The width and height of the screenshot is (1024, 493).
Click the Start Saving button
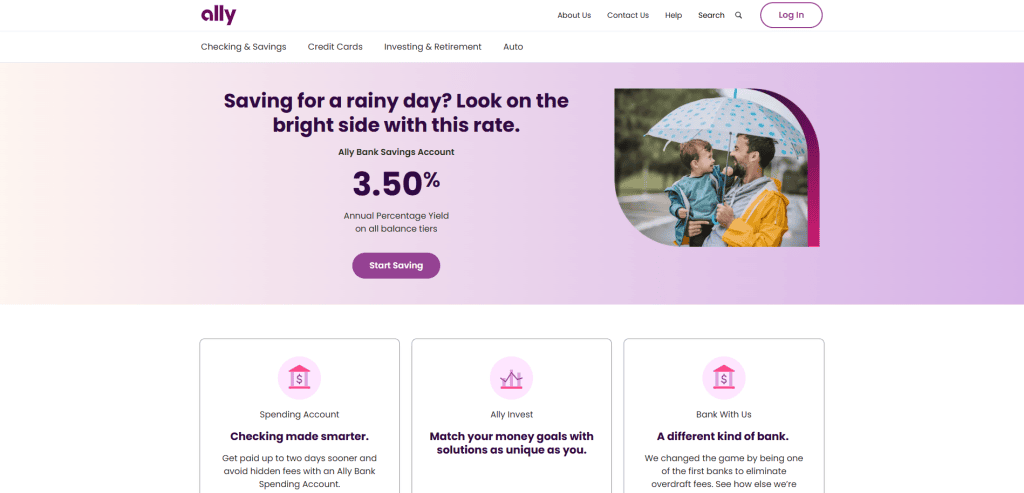point(396,266)
